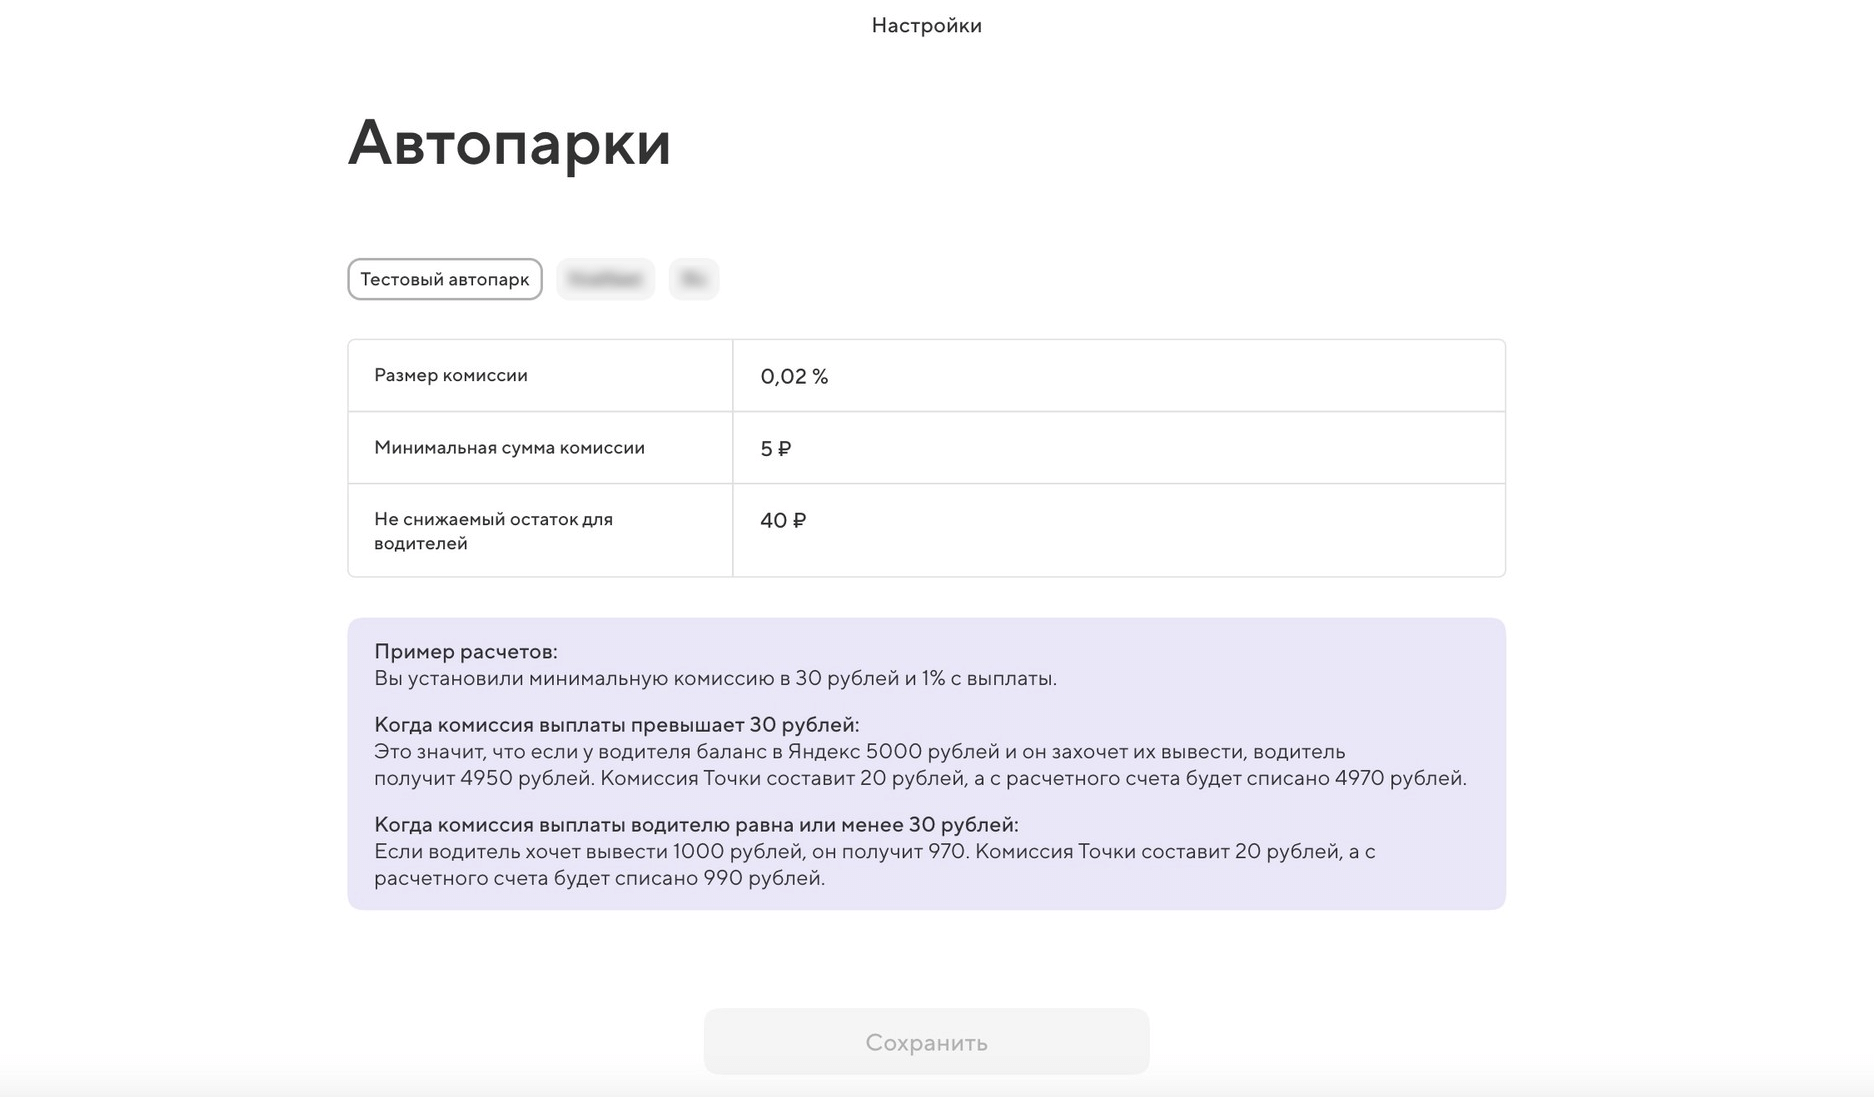This screenshot has width=1874, height=1097.
Task: Click the line mentioning списано 4970 рублей
Action: point(920,778)
